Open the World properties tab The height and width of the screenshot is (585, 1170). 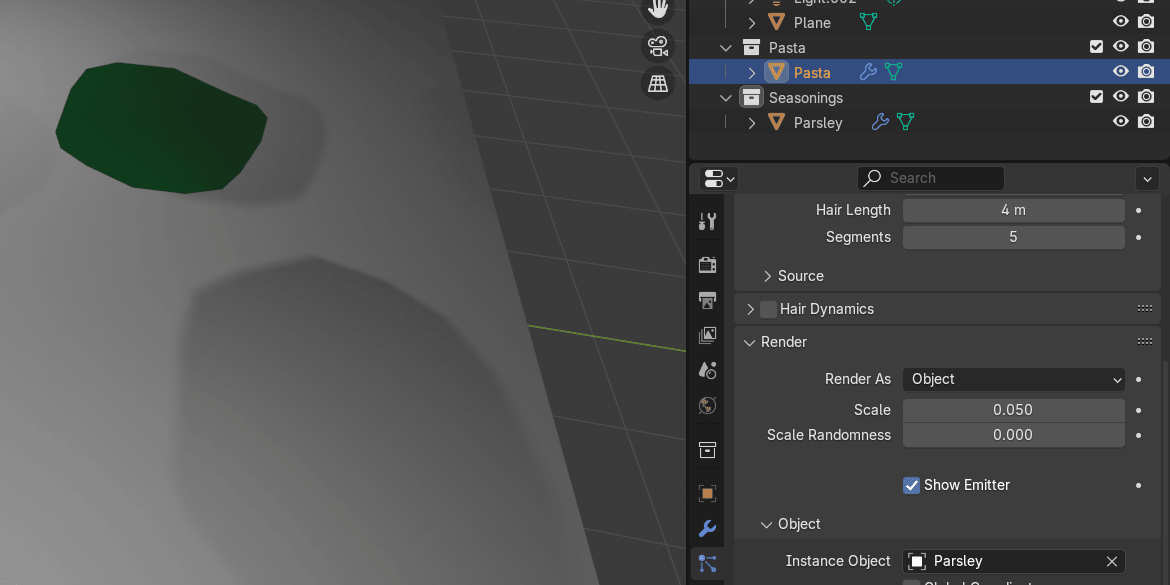(708, 405)
